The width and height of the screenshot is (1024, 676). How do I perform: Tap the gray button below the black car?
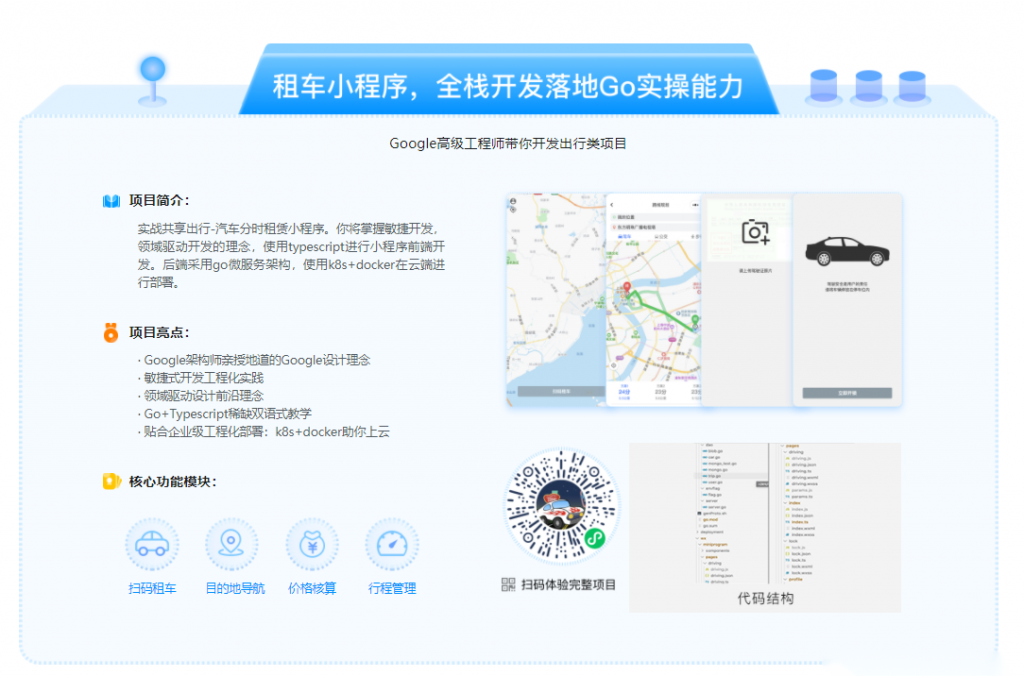[x=847, y=393]
